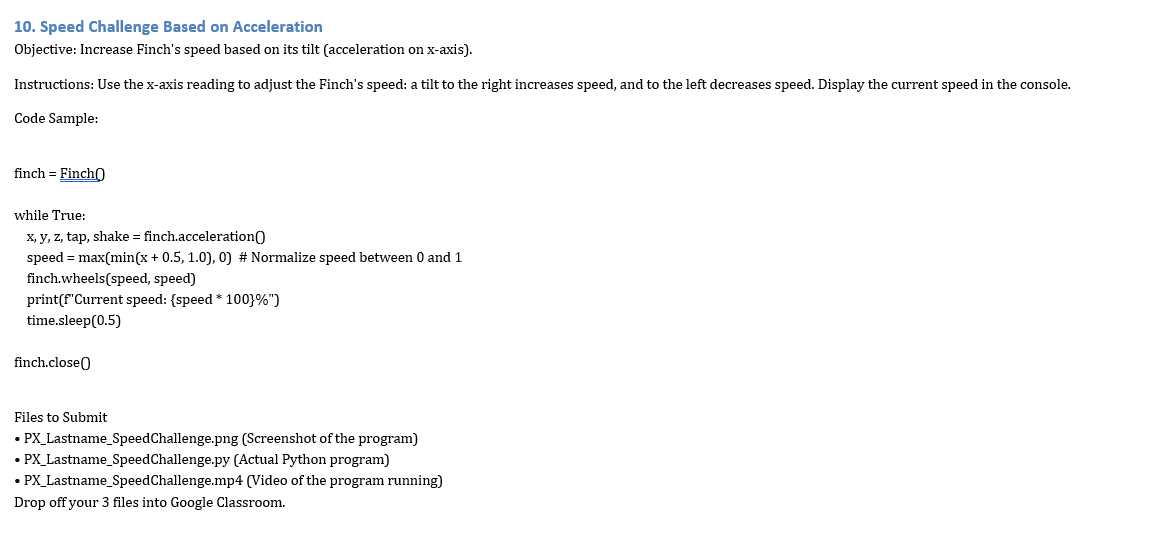Viewport: 1175px width, 559px height.
Task: Click the SpeedChallenge.png file bullet
Action: coord(220,439)
